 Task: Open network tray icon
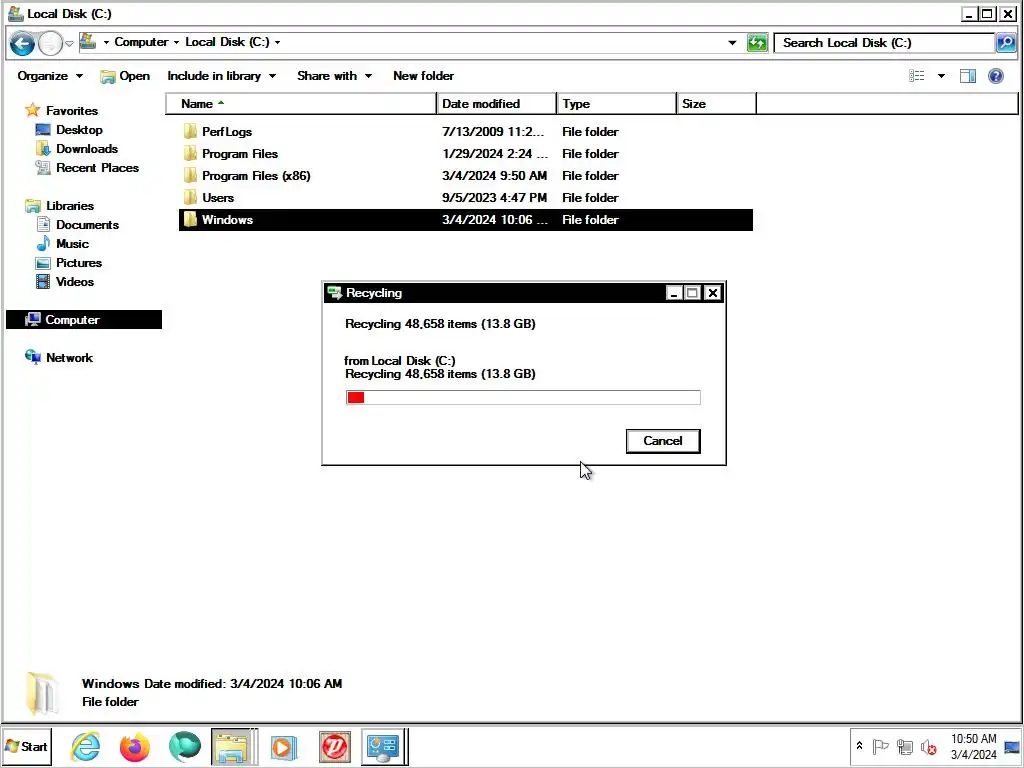[x=904, y=746]
